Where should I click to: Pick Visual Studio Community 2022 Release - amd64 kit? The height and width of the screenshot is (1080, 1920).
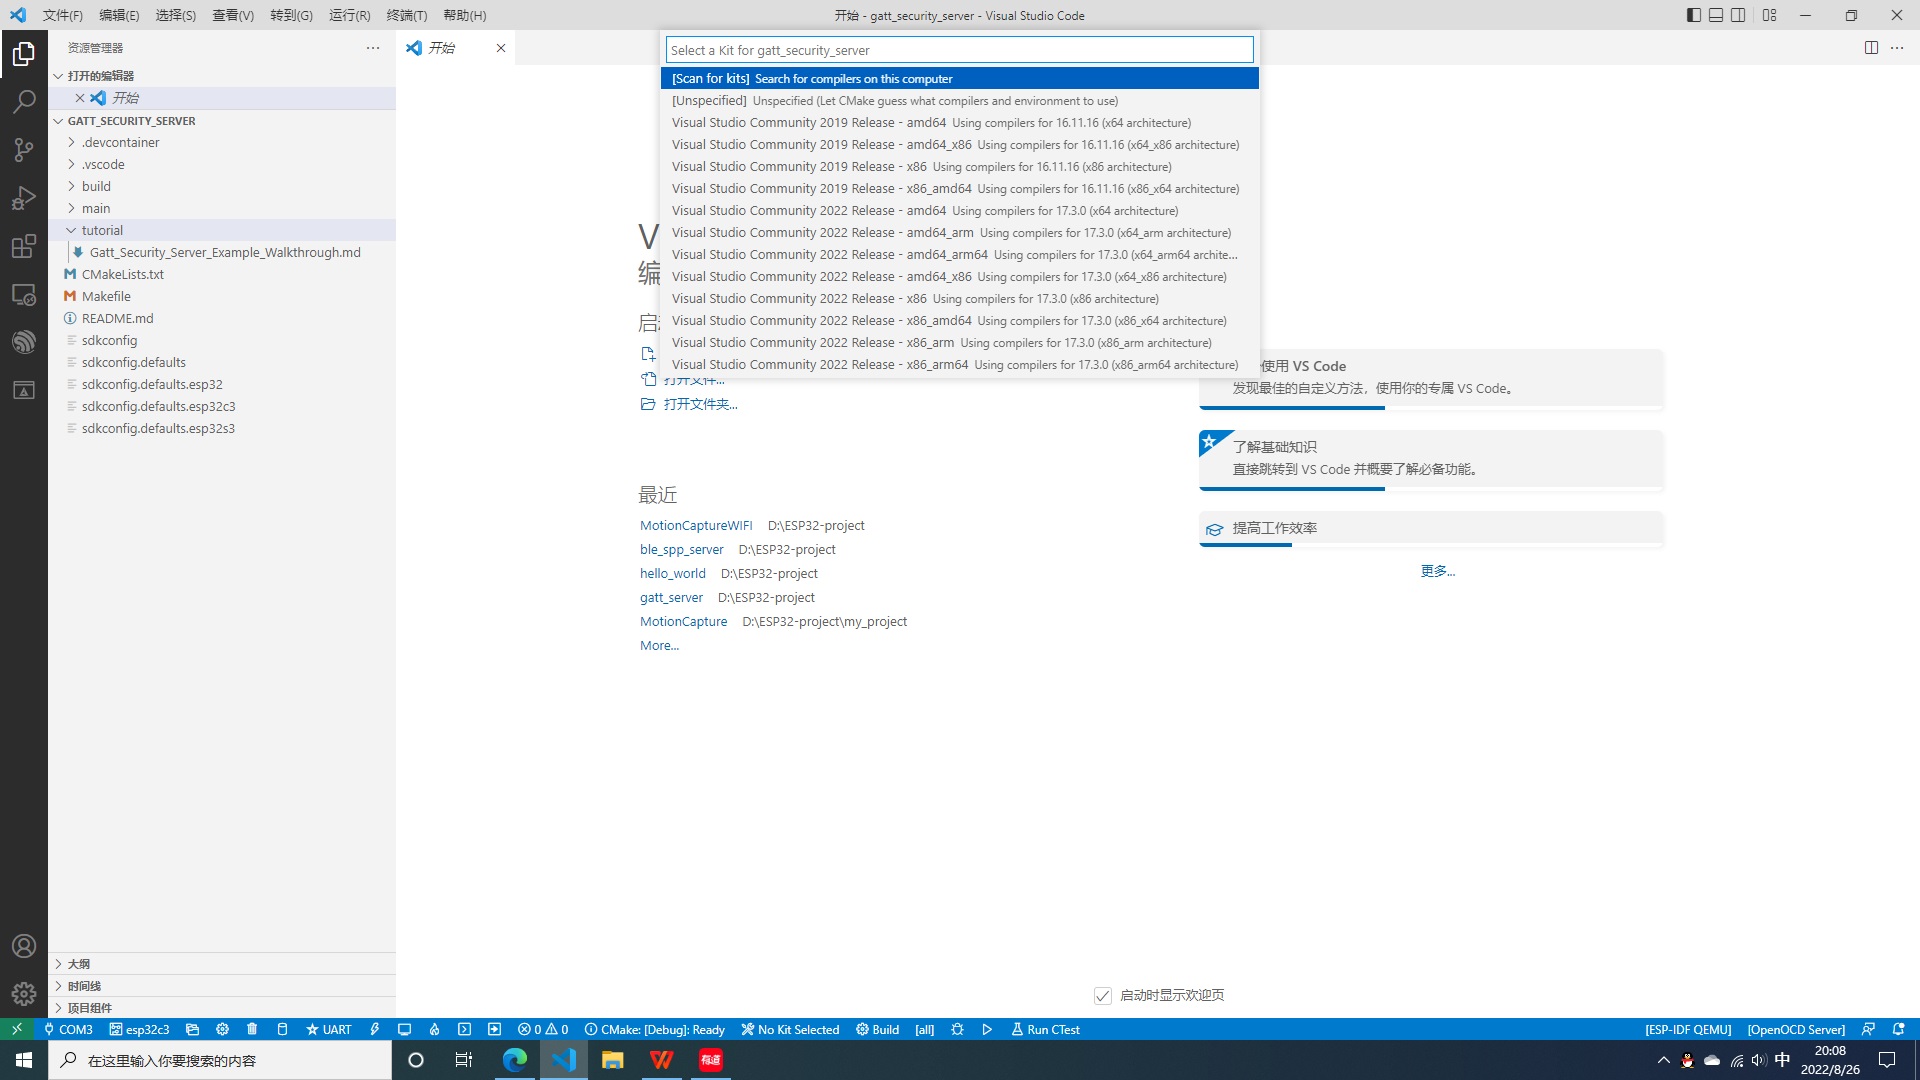tap(960, 210)
